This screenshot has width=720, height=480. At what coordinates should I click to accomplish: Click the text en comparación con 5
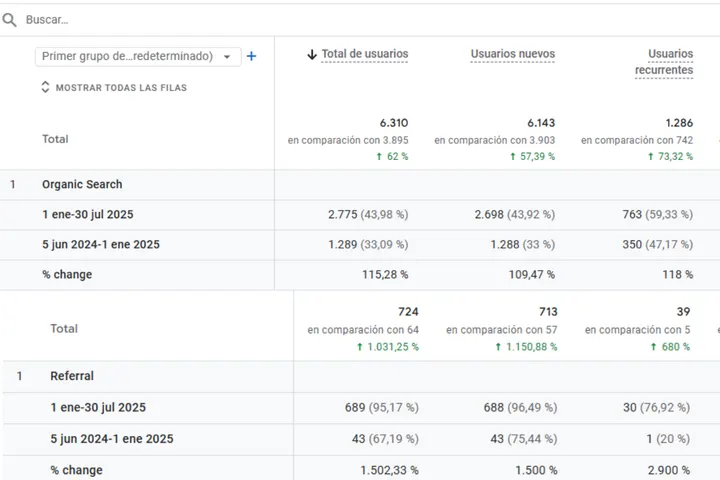[x=637, y=330]
